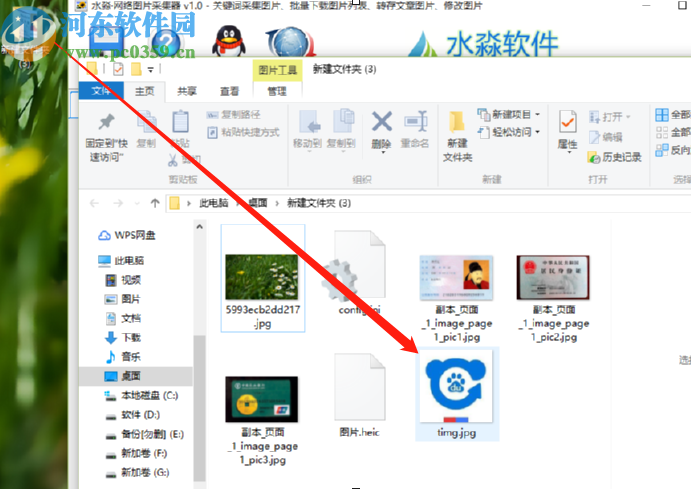Click Paste shortcut in the ribbon
691x489 pixels.
(x=243, y=132)
